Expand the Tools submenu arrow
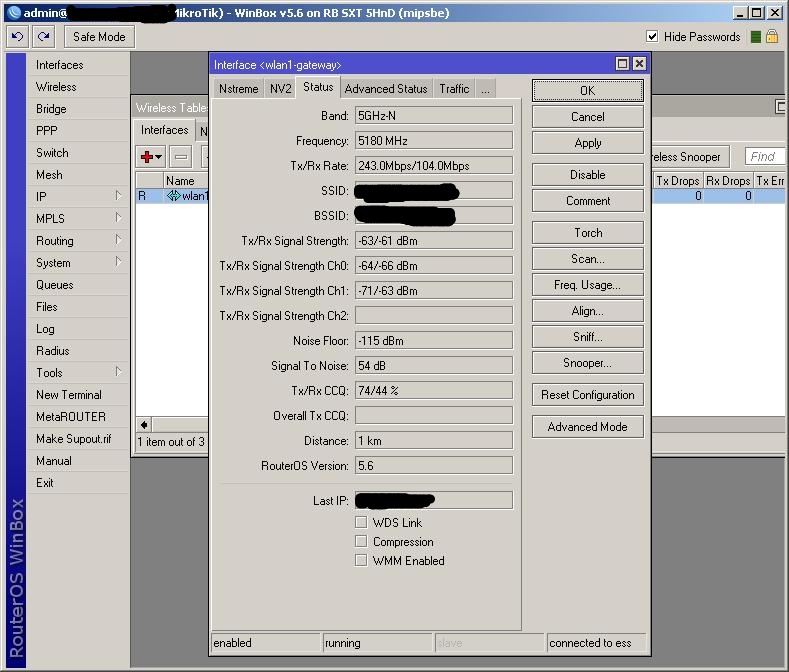The image size is (789, 672). (x=118, y=371)
